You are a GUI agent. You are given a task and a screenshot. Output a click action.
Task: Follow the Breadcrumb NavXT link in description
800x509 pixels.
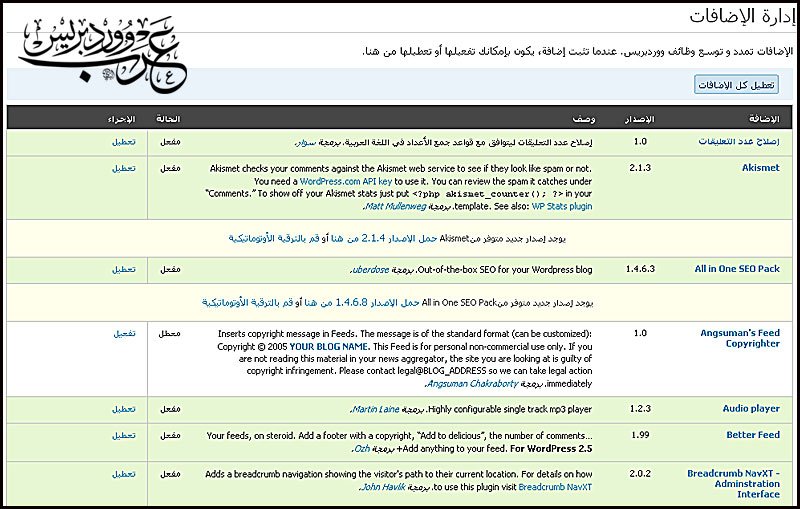point(555,487)
